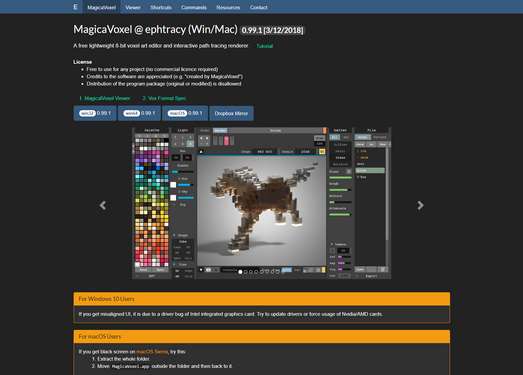Viewport: 523px width, 375px height.
Task: Click the For macOS Users header
Action: click(x=262, y=337)
